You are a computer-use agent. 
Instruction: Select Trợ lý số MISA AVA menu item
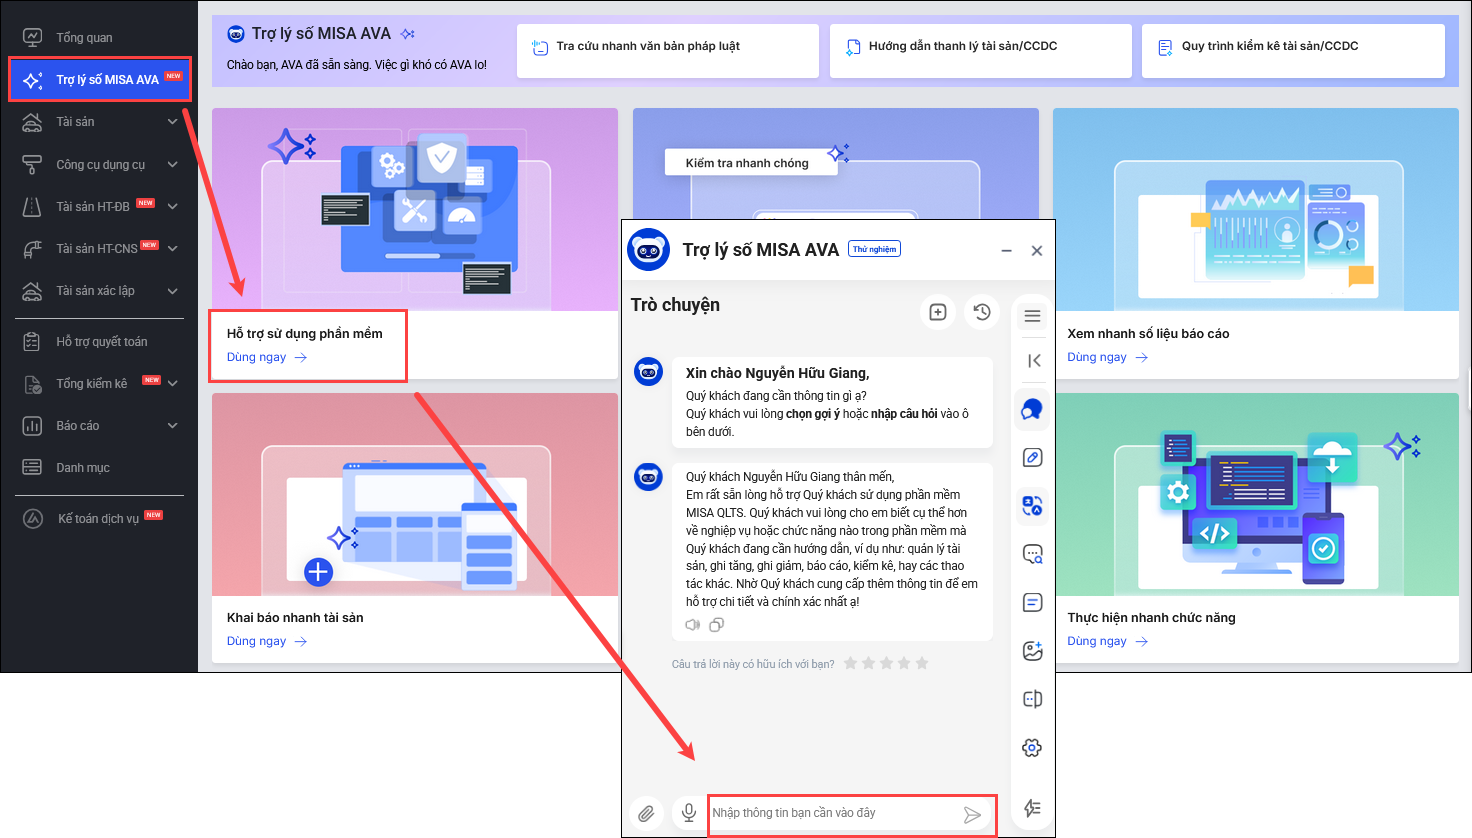tap(99, 79)
